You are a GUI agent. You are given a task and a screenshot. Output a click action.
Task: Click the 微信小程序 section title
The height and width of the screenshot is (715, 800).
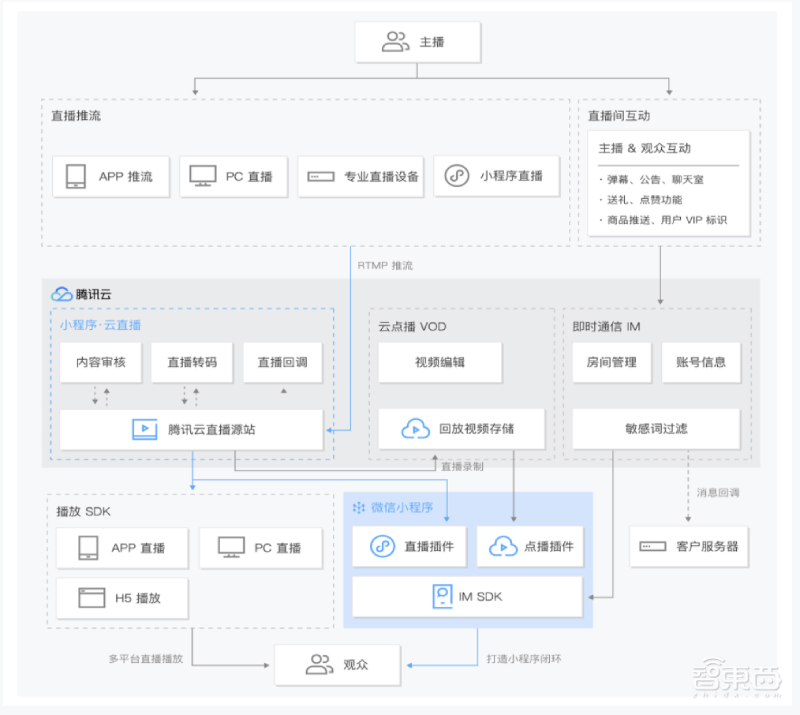pyautogui.click(x=402, y=508)
